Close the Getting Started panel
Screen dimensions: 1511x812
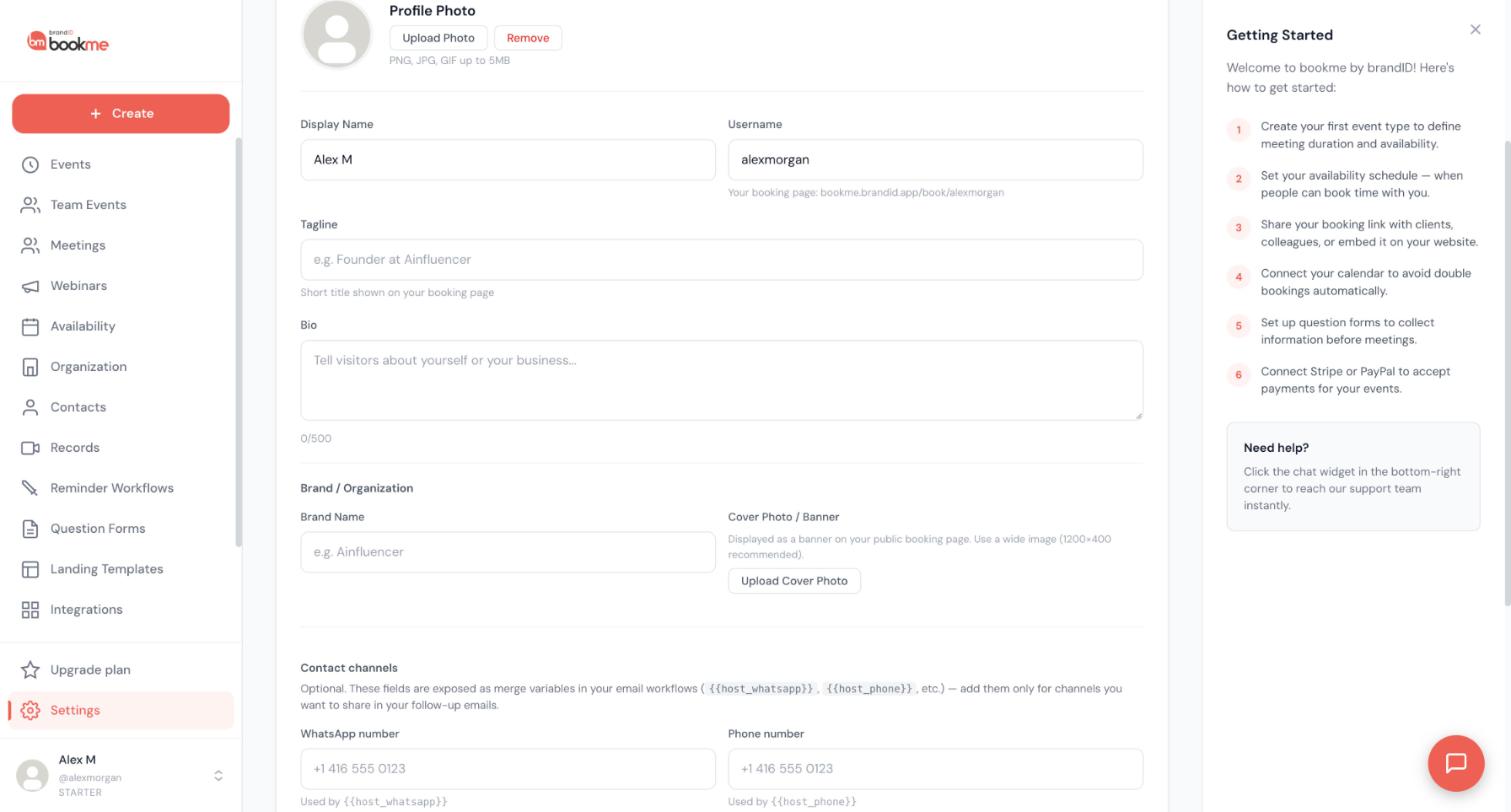1475,29
